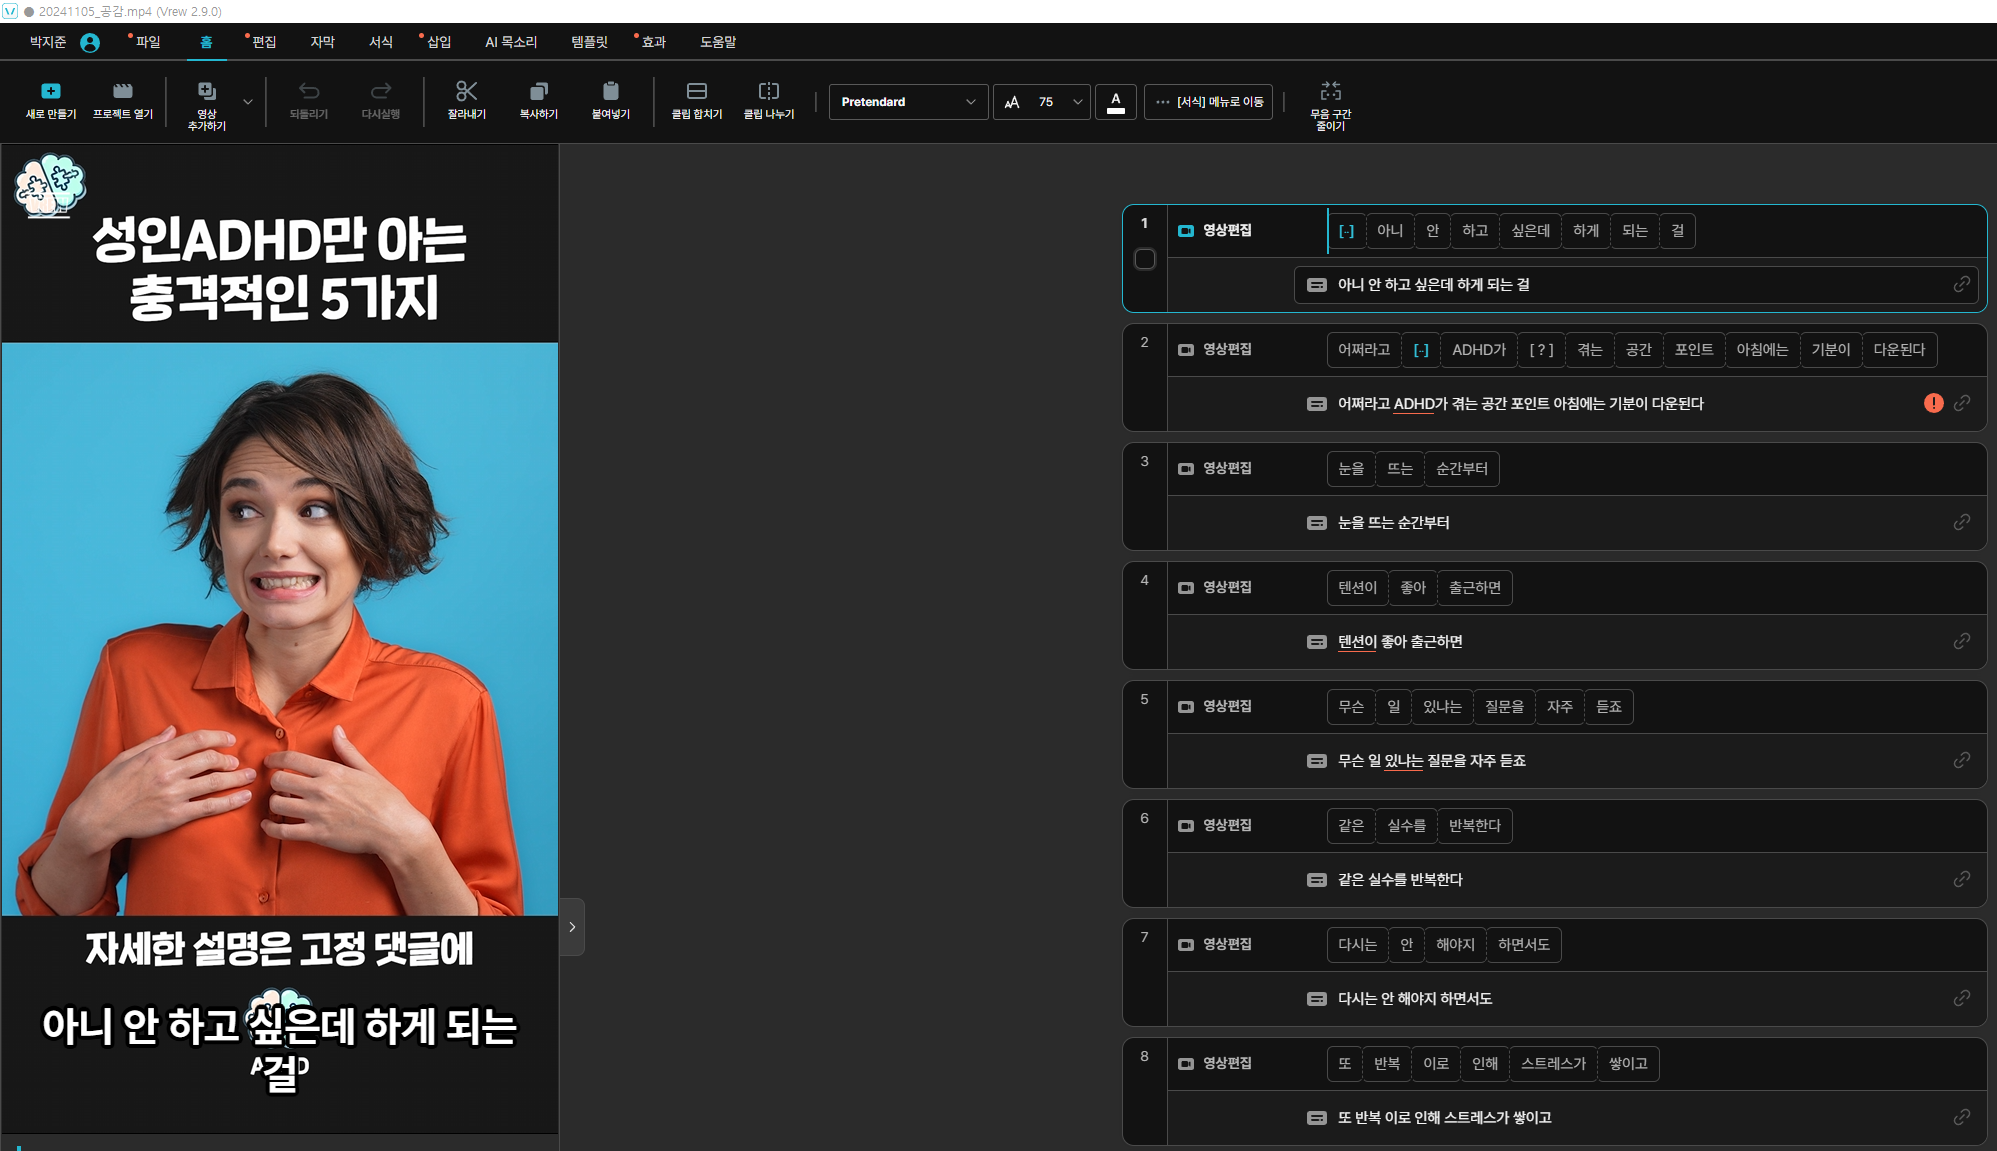Expand the 영상 추가하기 dropdown arrow
1997x1151 pixels.
(x=248, y=102)
